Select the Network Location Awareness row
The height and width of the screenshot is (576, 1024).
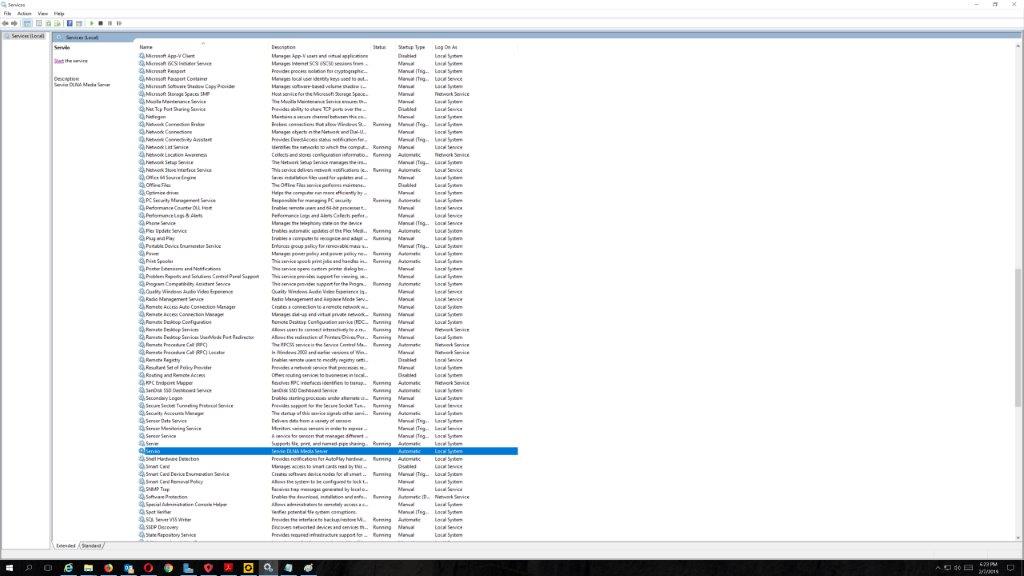328,155
